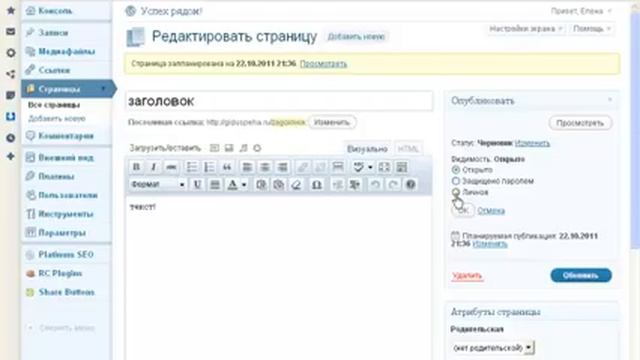Open the Привет, Елена user menu
The width and height of the screenshot is (640, 360).
(x=581, y=11)
